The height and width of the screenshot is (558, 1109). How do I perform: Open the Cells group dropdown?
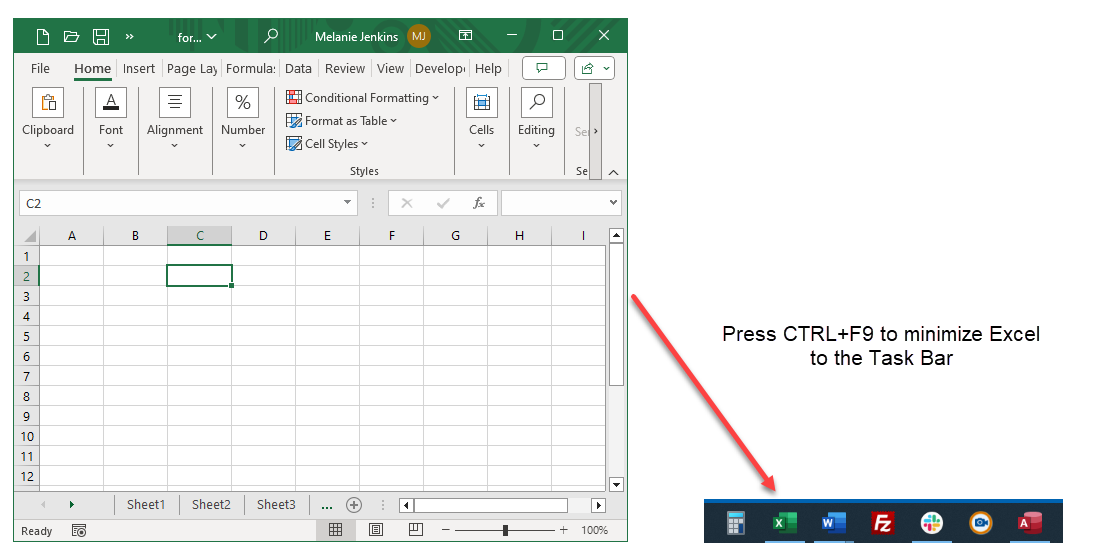481,119
